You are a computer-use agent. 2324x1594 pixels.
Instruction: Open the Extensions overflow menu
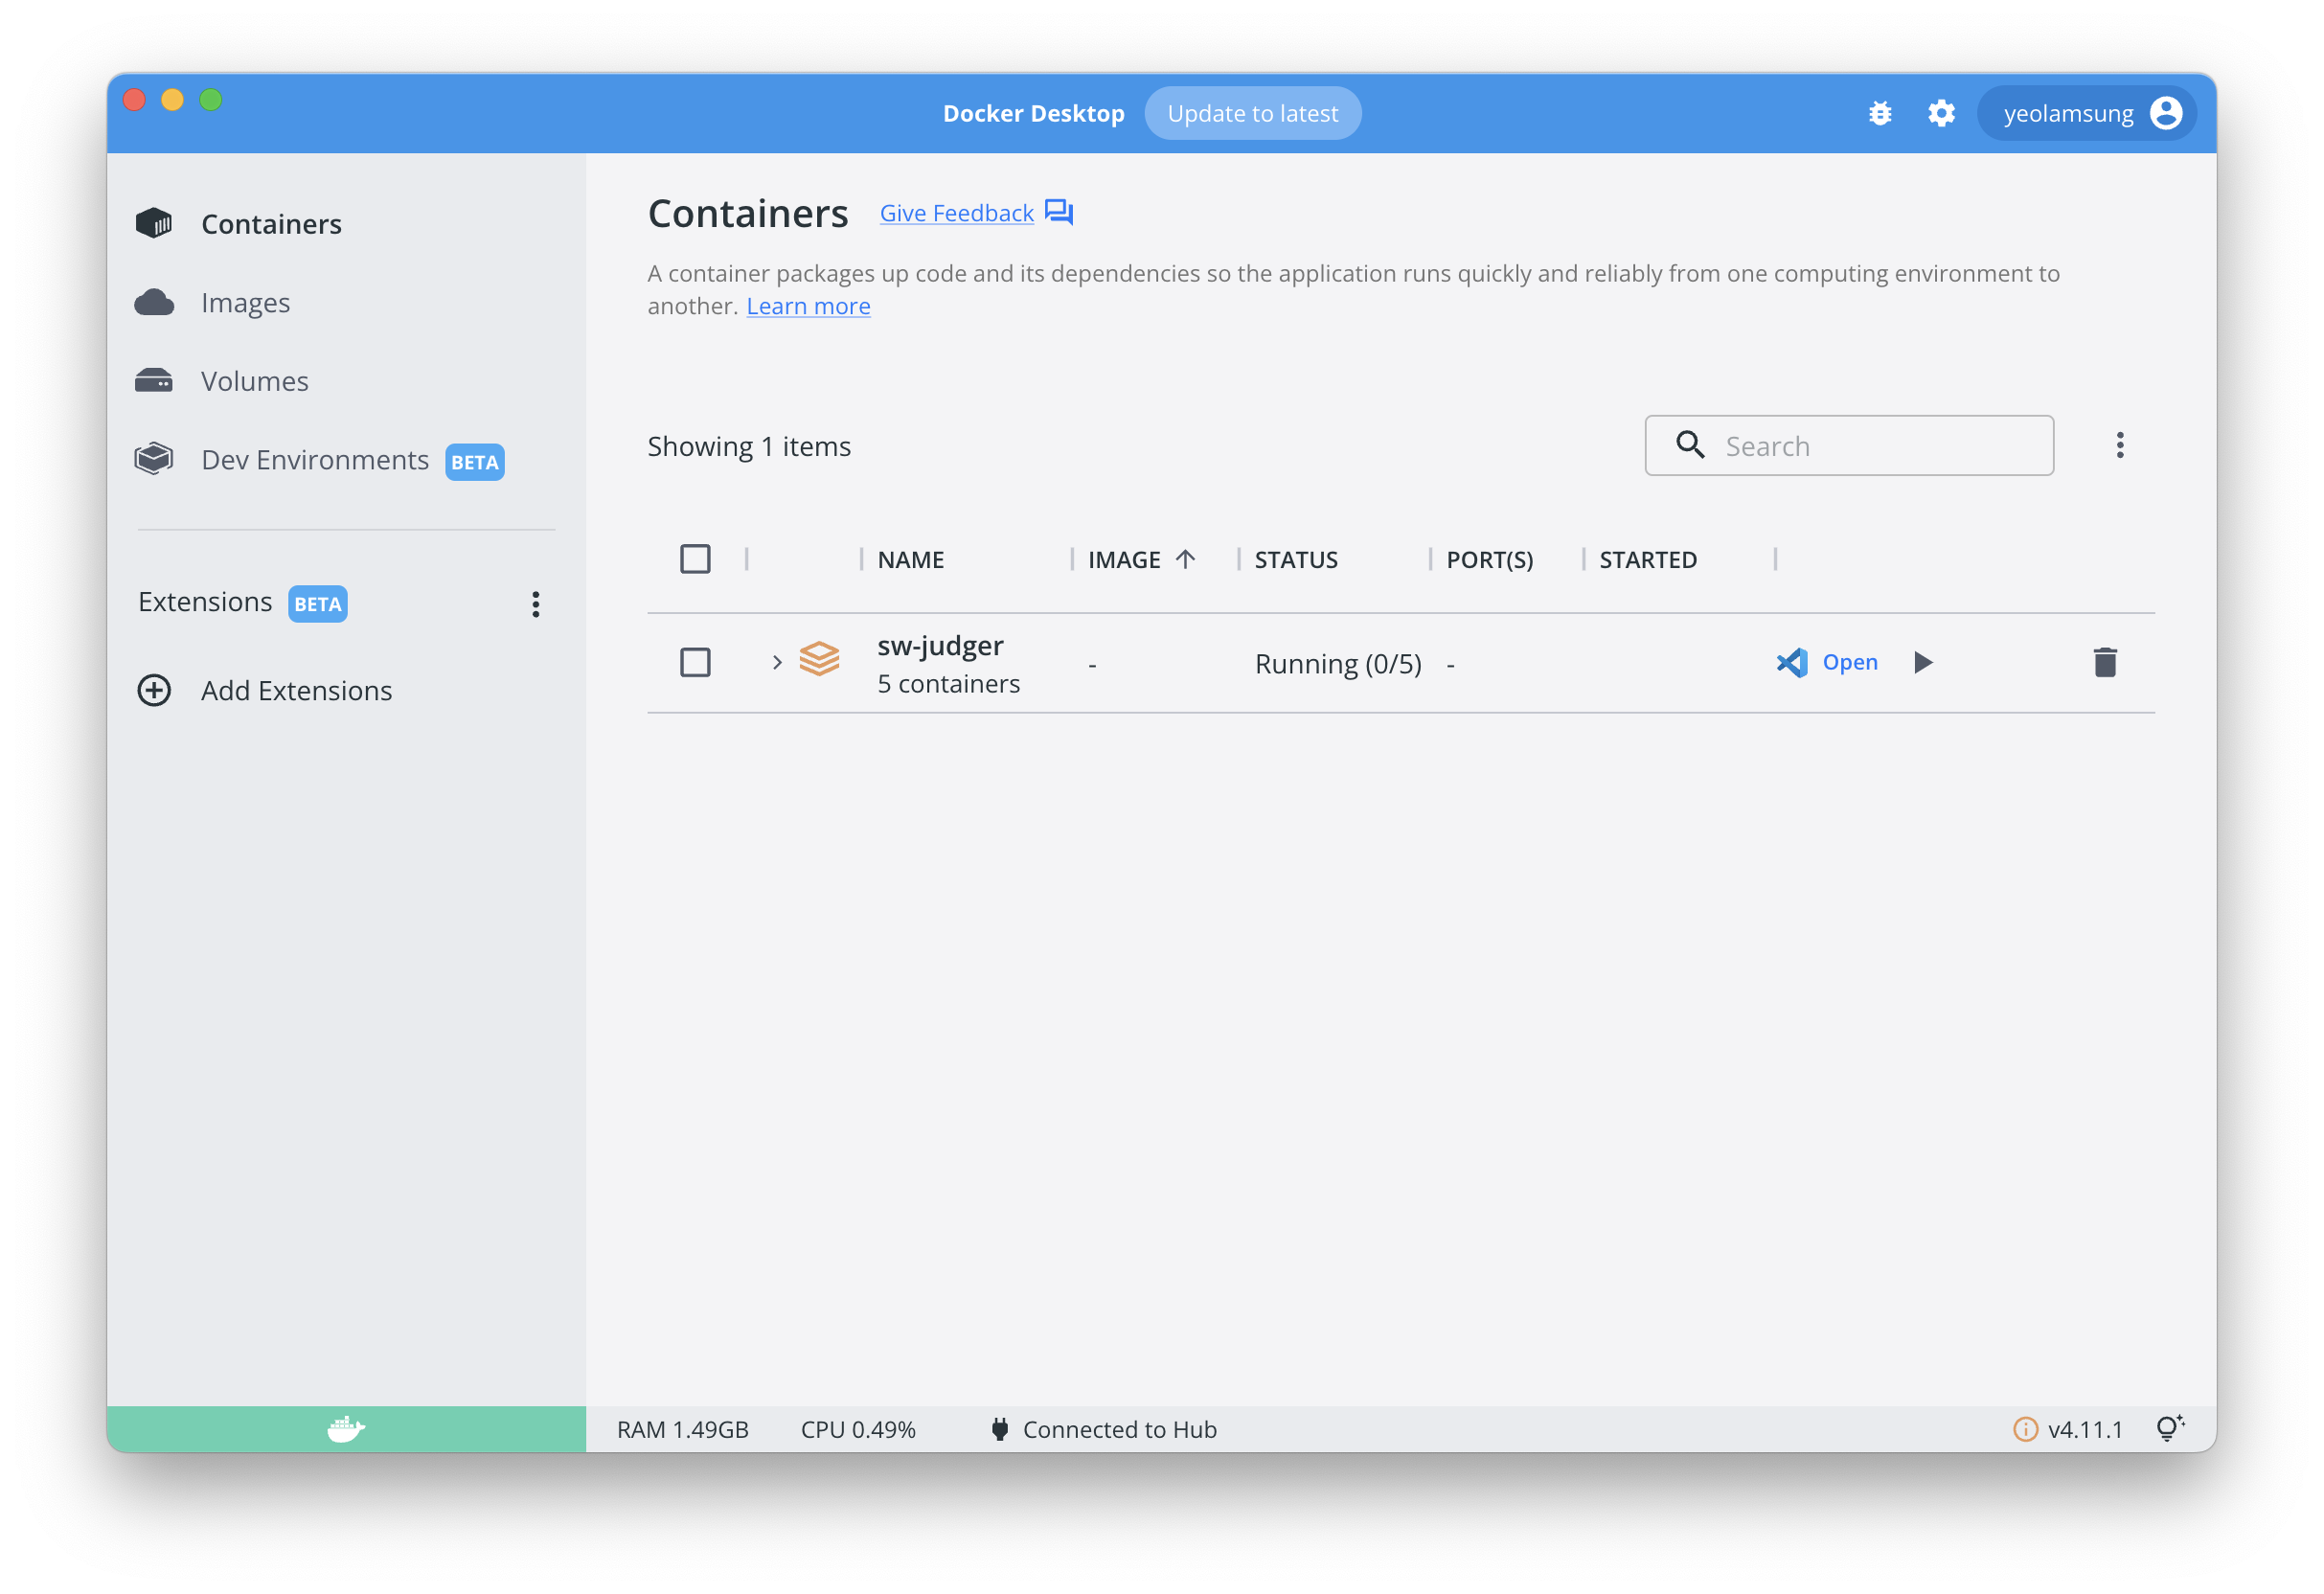click(x=536, y=604)
